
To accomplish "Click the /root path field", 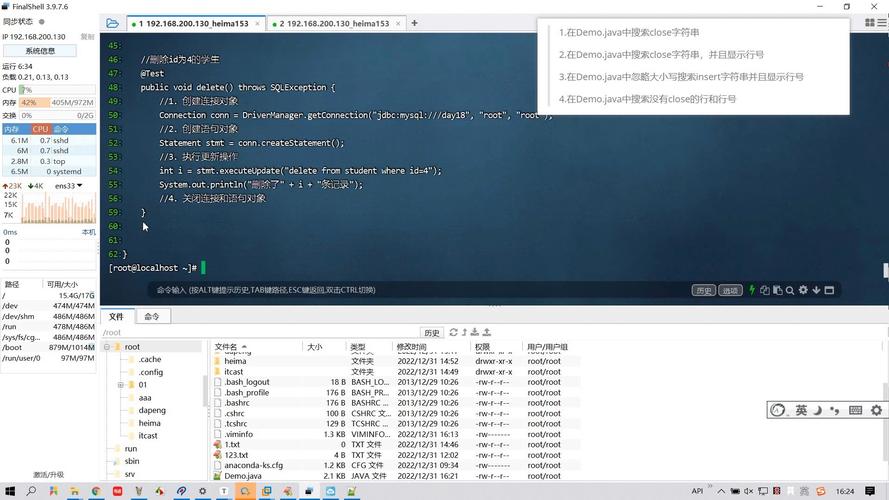I will pyautogui.click(x=261, y=332).
